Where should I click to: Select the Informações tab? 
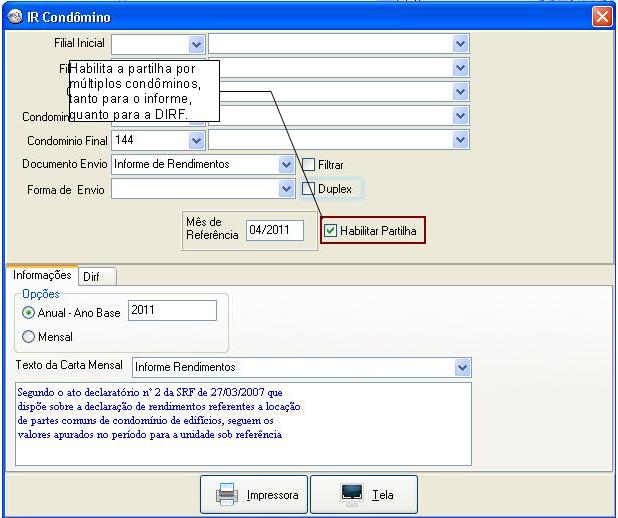42,275
